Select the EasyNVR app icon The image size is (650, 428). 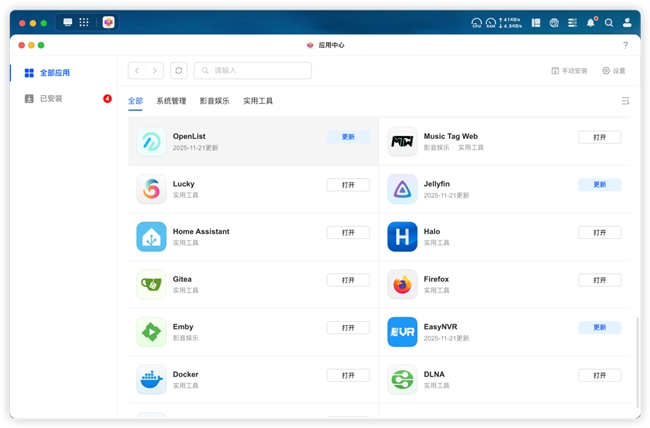(402, 332)
